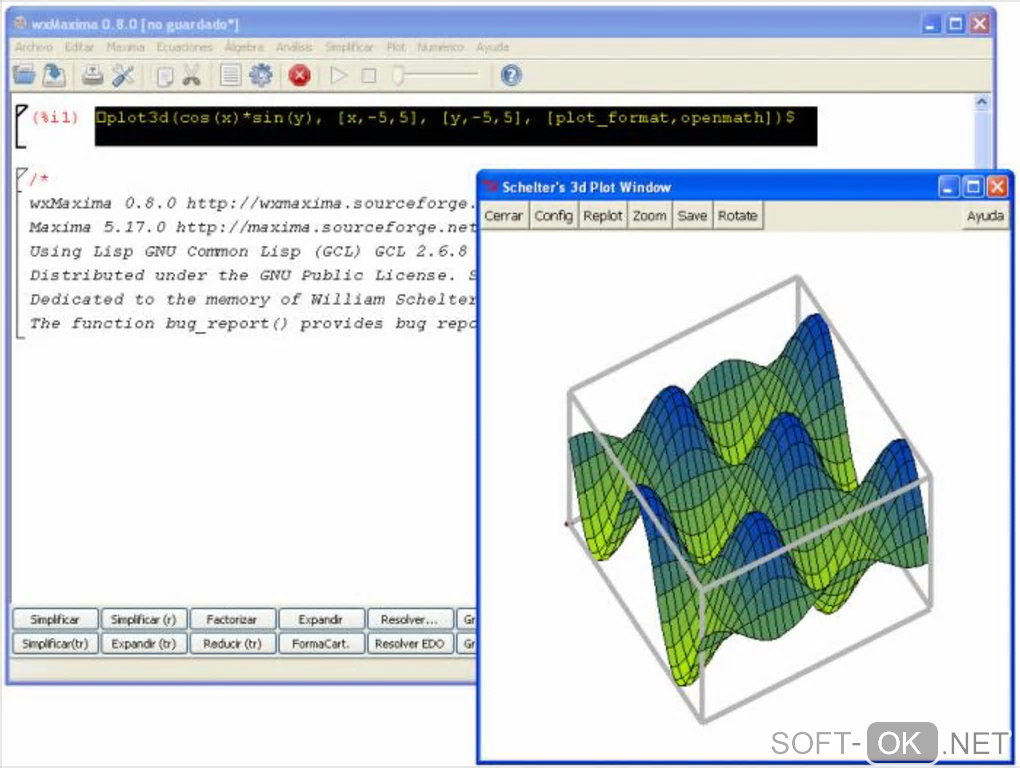The width and height of the screenshot is (1020, 768).
Task: Open the Plot menu
Action: tap(396, 47)
